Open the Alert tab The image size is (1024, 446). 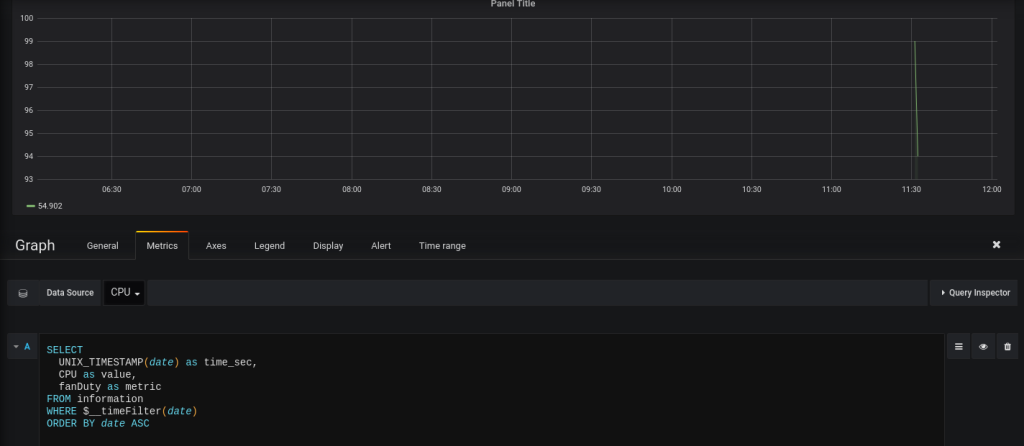[x=381, y=246]
